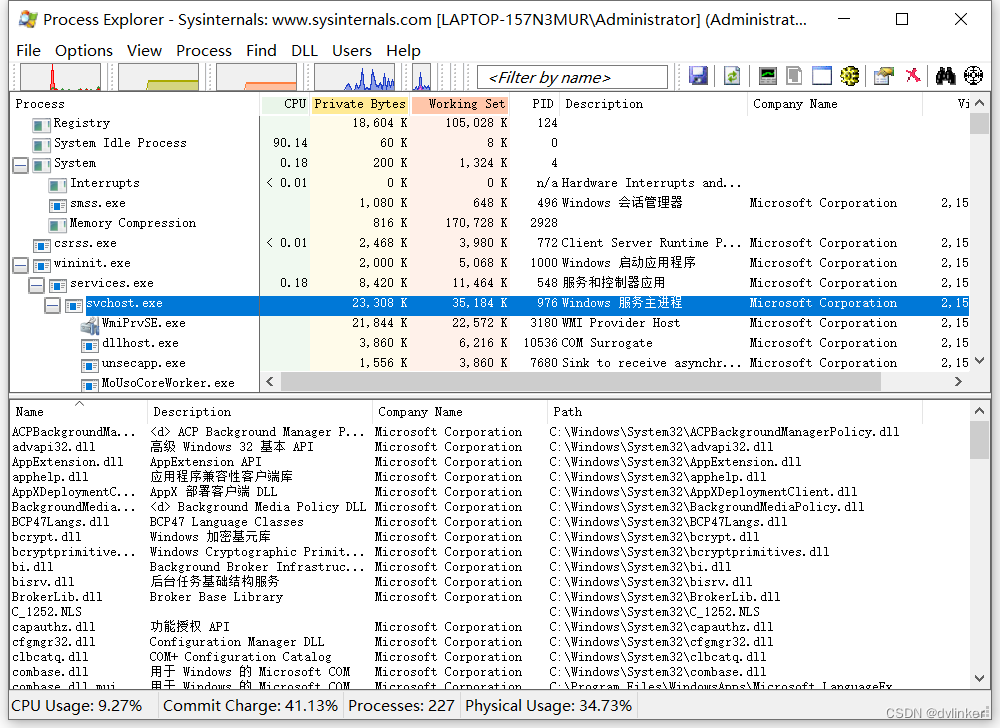
Task: Open System Information from the toolbar
Action: (768, 76)
